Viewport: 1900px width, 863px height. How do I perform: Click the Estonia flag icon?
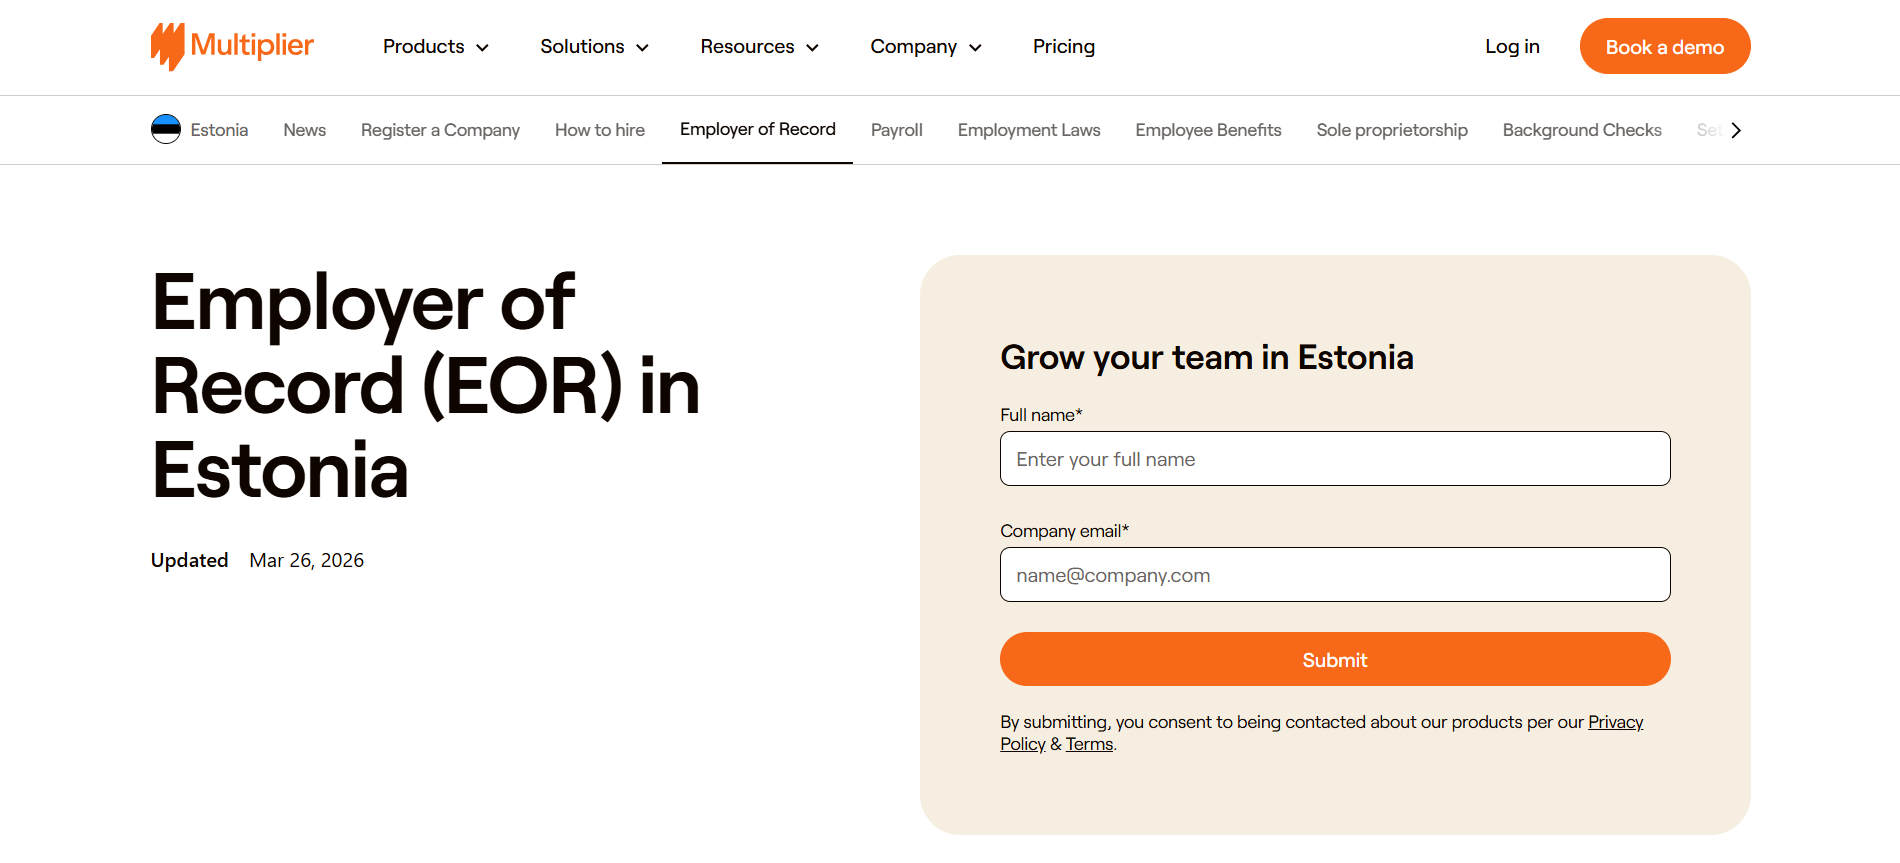[166, 130]
